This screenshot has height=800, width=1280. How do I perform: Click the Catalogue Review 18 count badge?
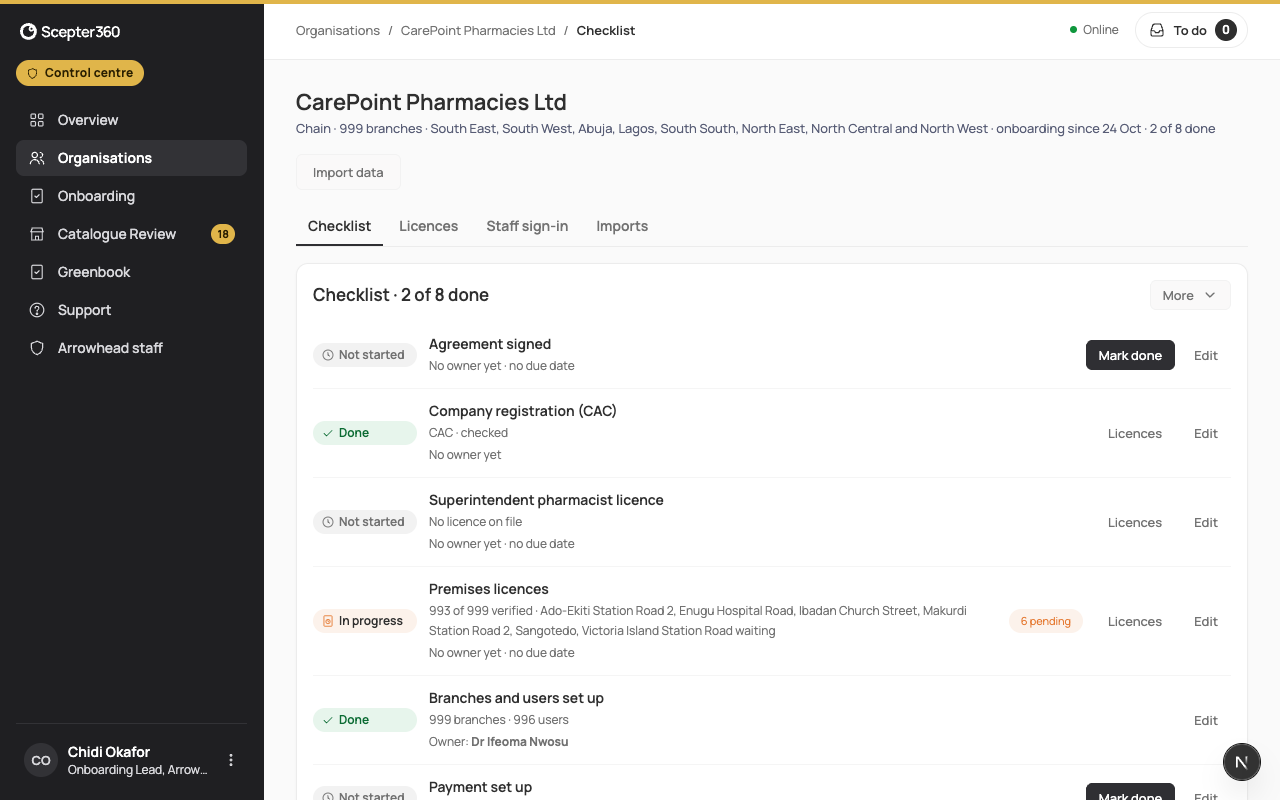(x=223, y=234)
